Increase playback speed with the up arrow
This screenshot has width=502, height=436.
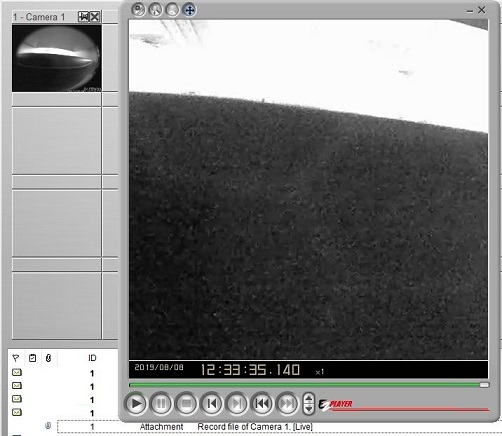point(309,398)
